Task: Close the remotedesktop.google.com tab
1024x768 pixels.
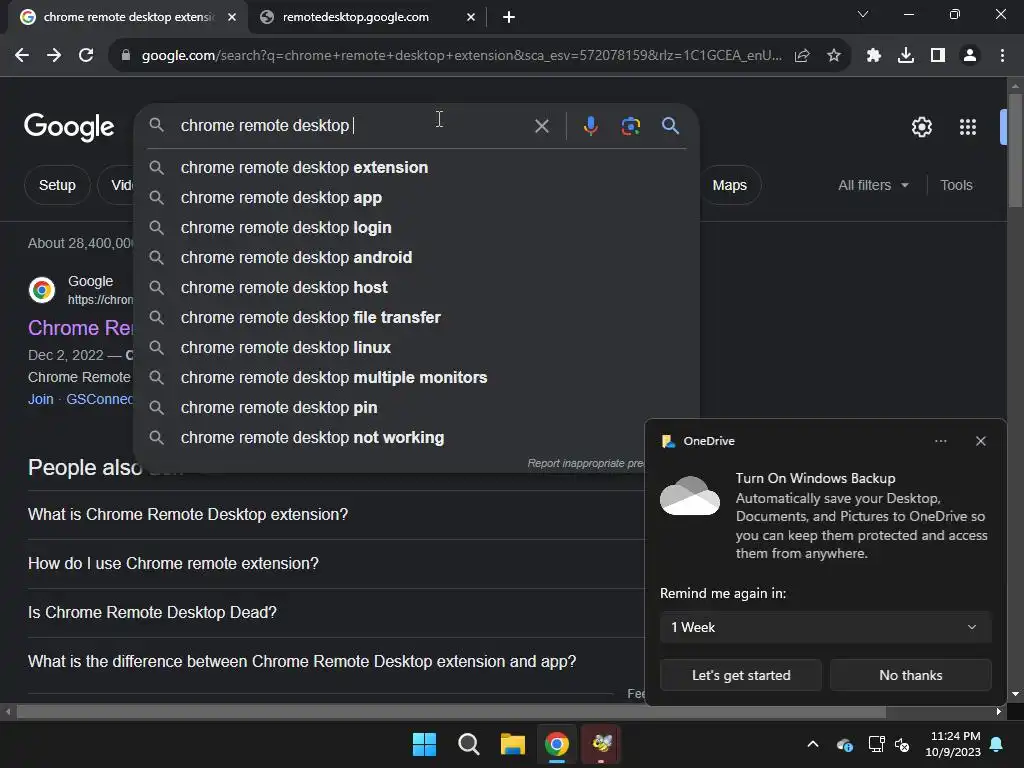Action: [471, 17]
